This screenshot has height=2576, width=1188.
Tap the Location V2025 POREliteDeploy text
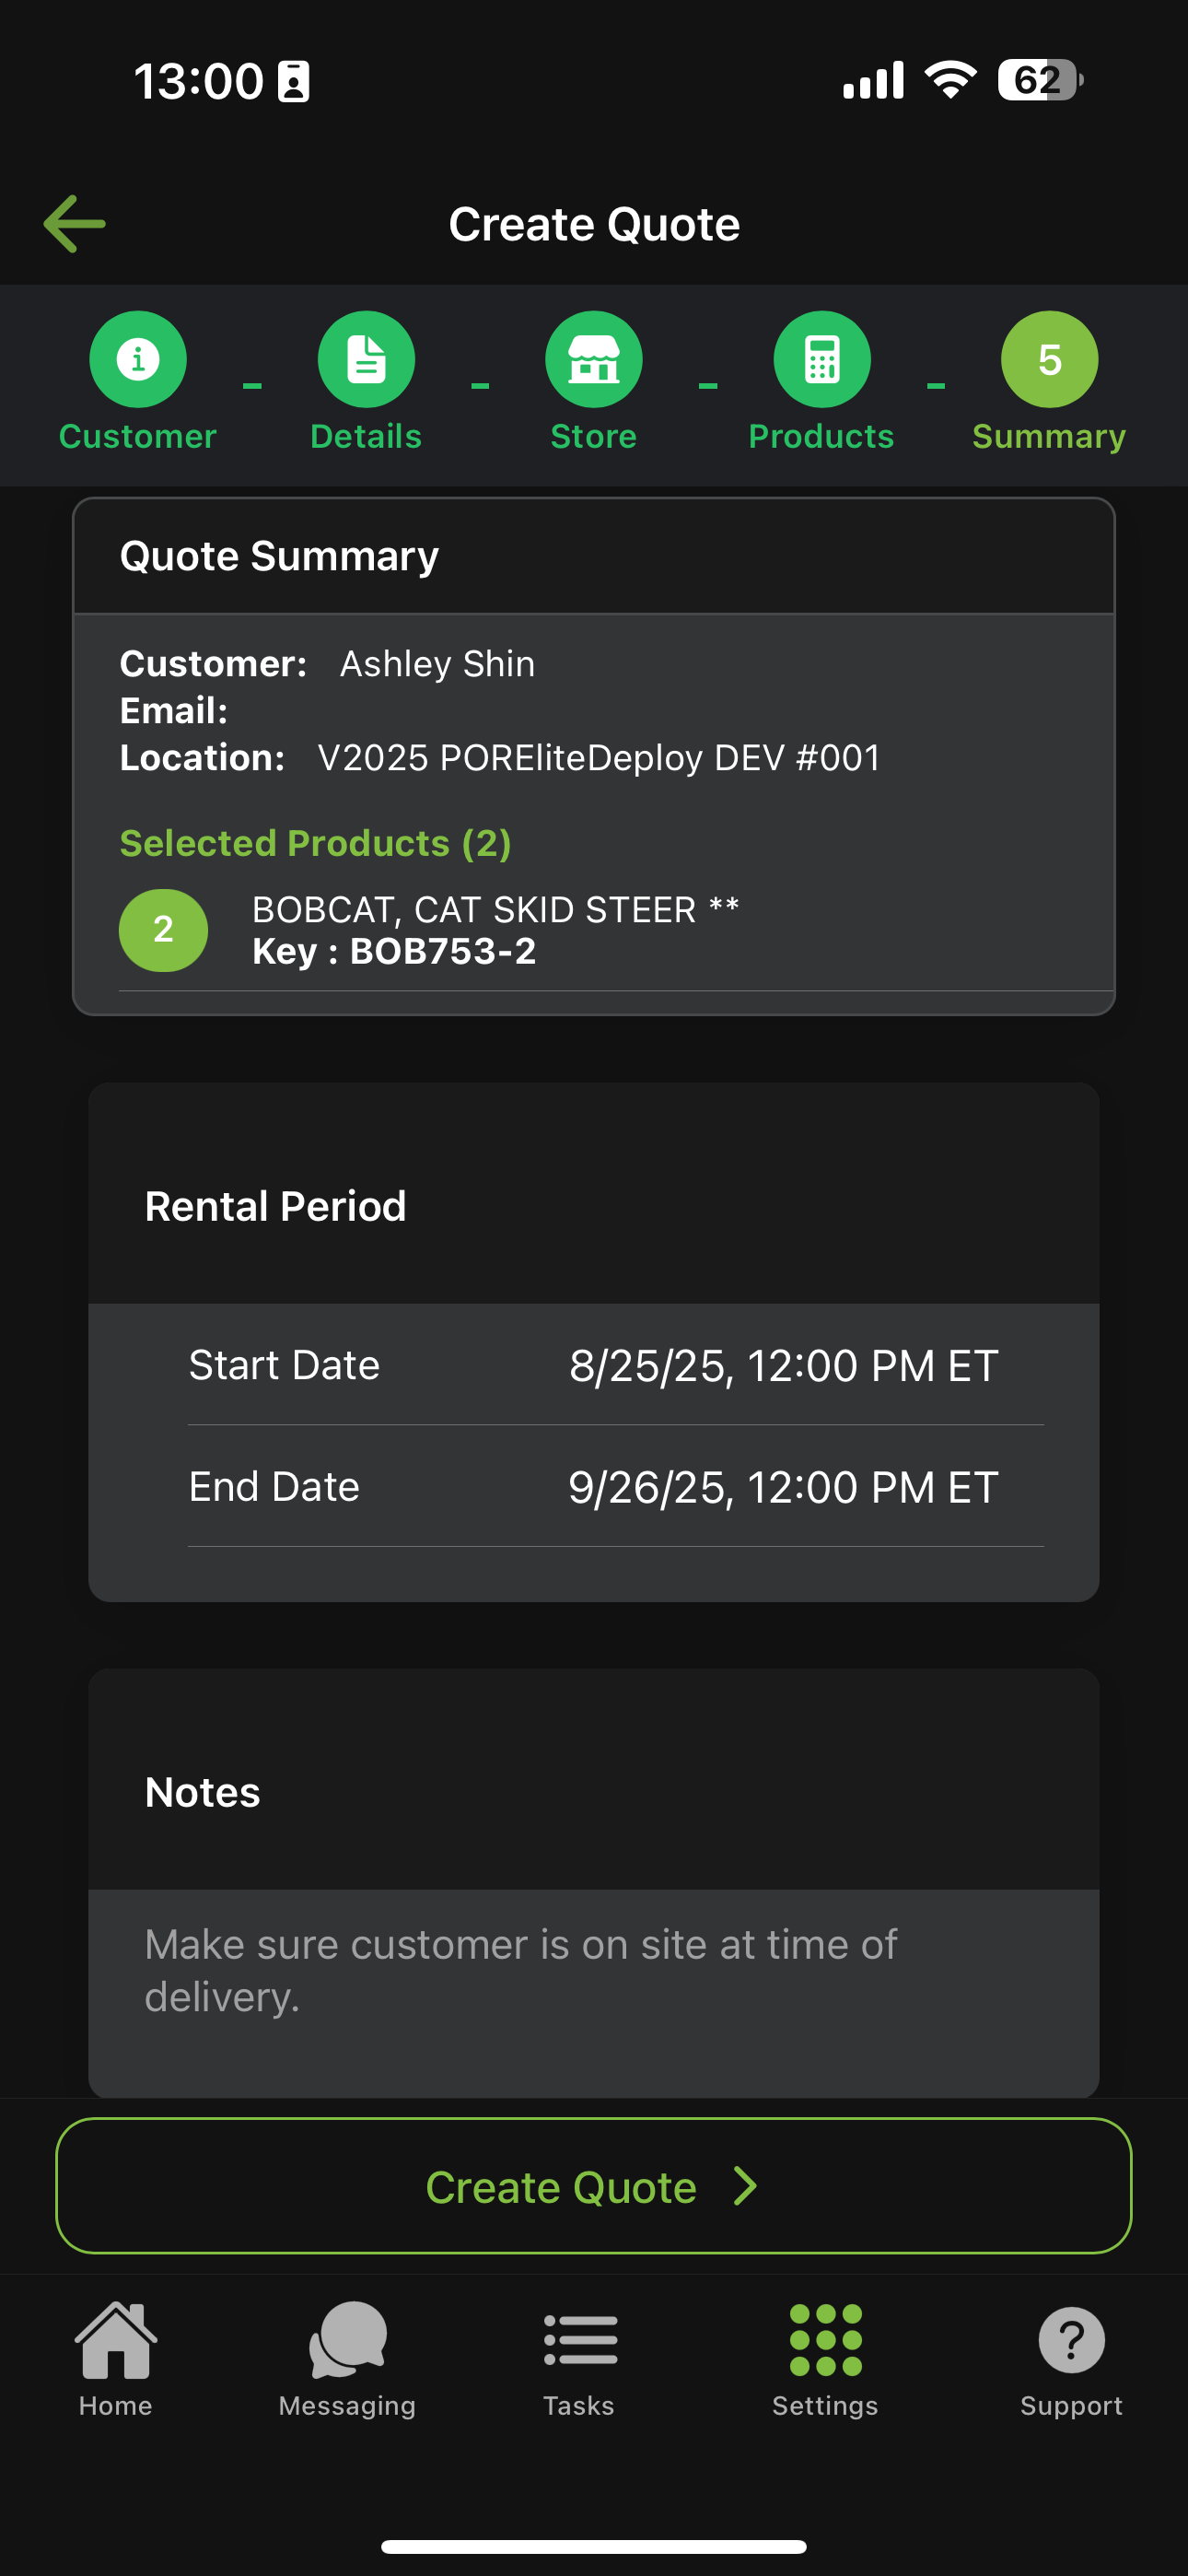(598, 758)
